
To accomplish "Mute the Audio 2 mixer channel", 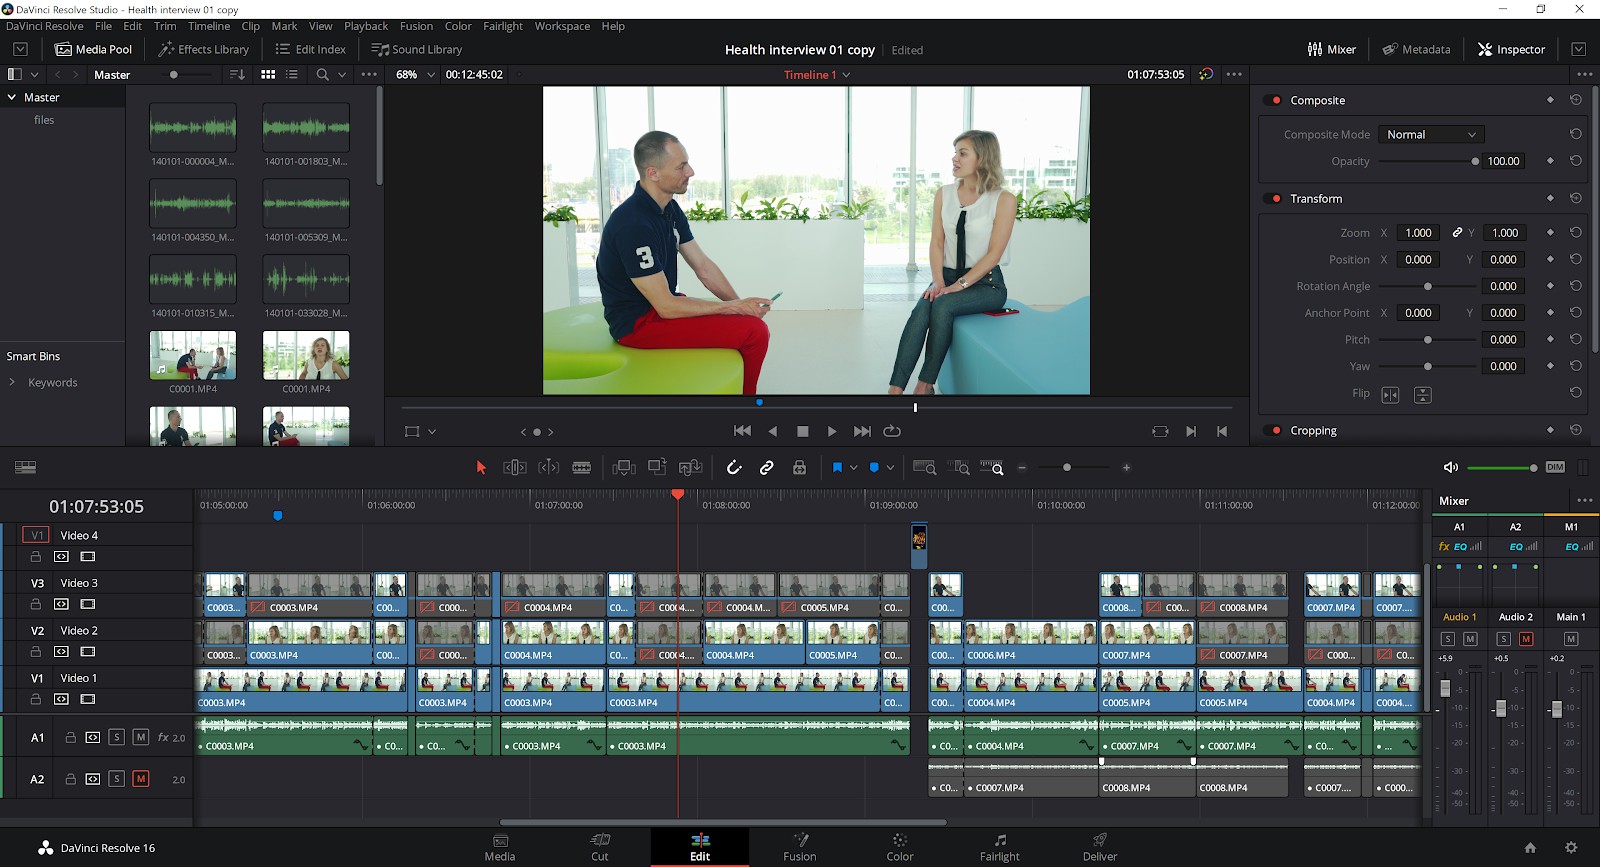I will pyautogui.click(x=1526, y=639).
